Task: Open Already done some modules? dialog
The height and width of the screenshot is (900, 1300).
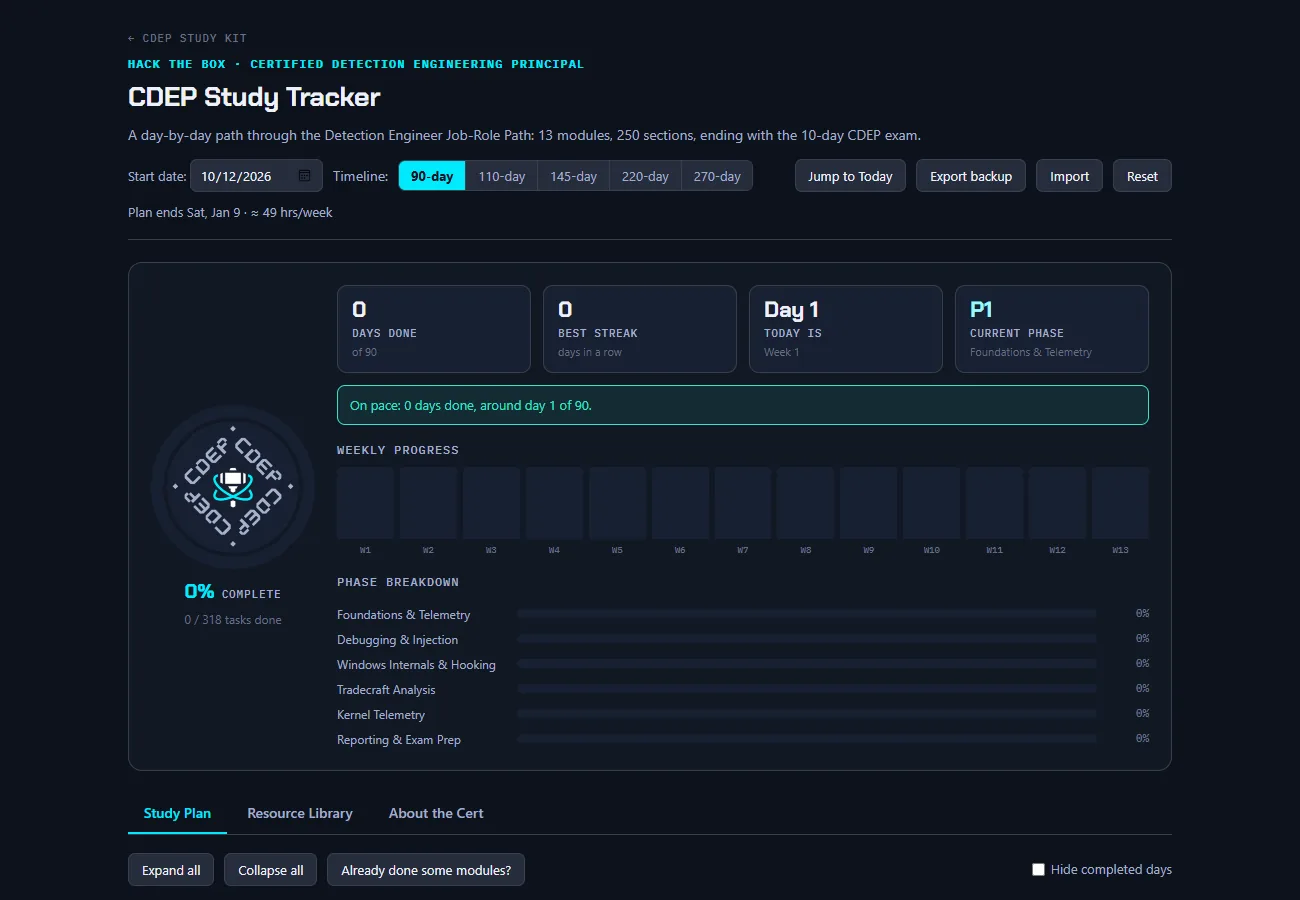Action: click(x=426, y=870)
